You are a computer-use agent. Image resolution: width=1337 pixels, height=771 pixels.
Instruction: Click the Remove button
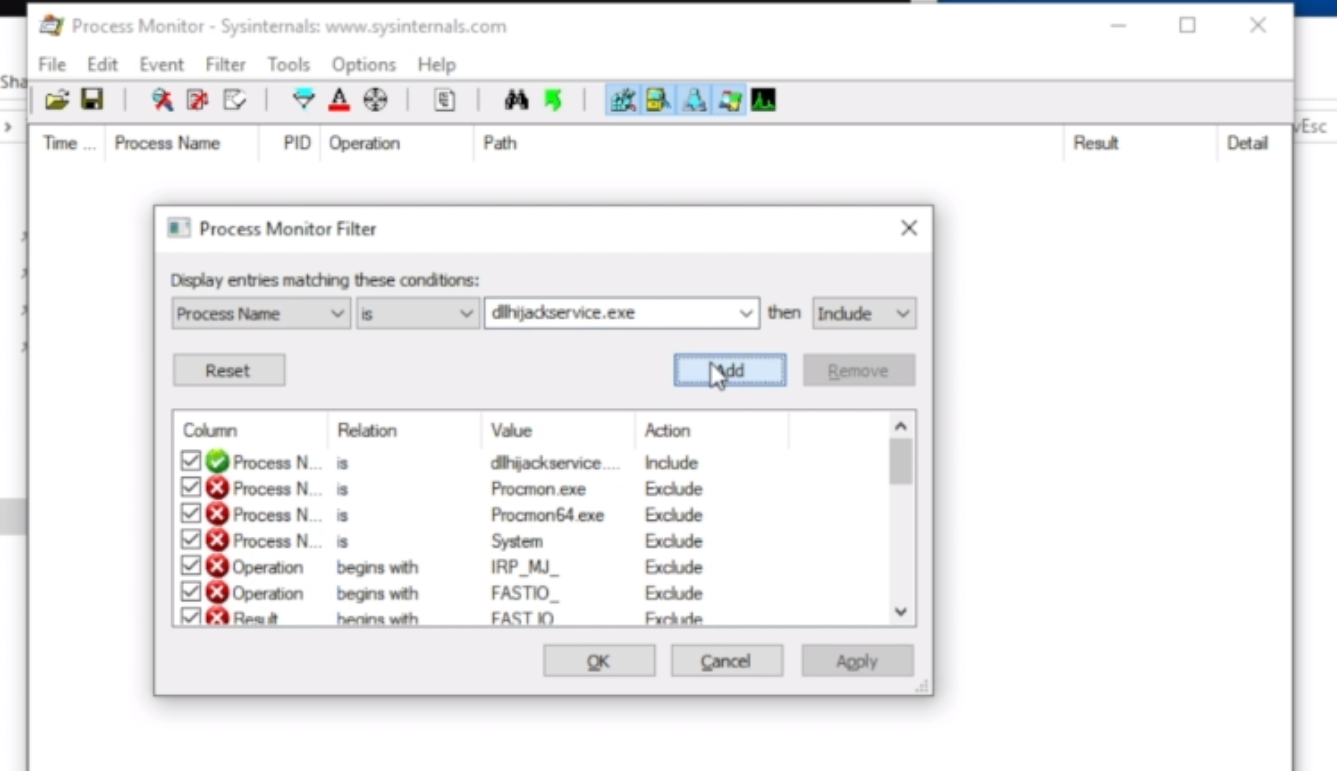(859, 370)
